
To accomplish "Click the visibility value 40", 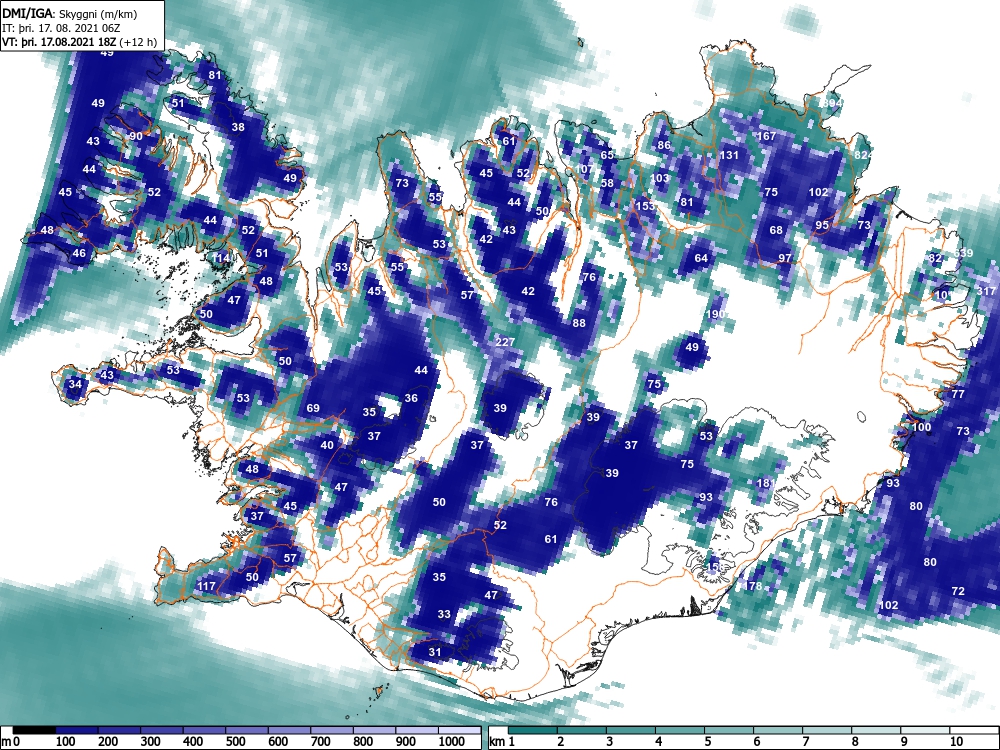I will tap(327, 445).
